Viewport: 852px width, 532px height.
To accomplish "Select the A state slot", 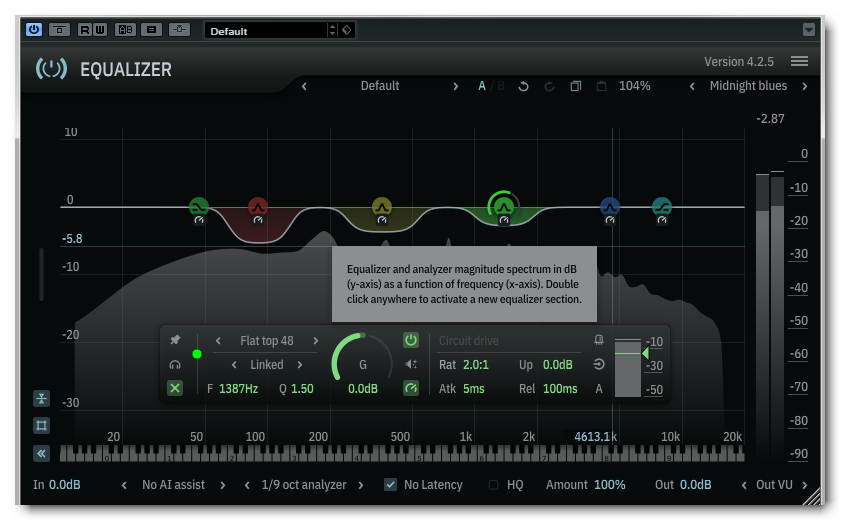I will tap(481, 86).
